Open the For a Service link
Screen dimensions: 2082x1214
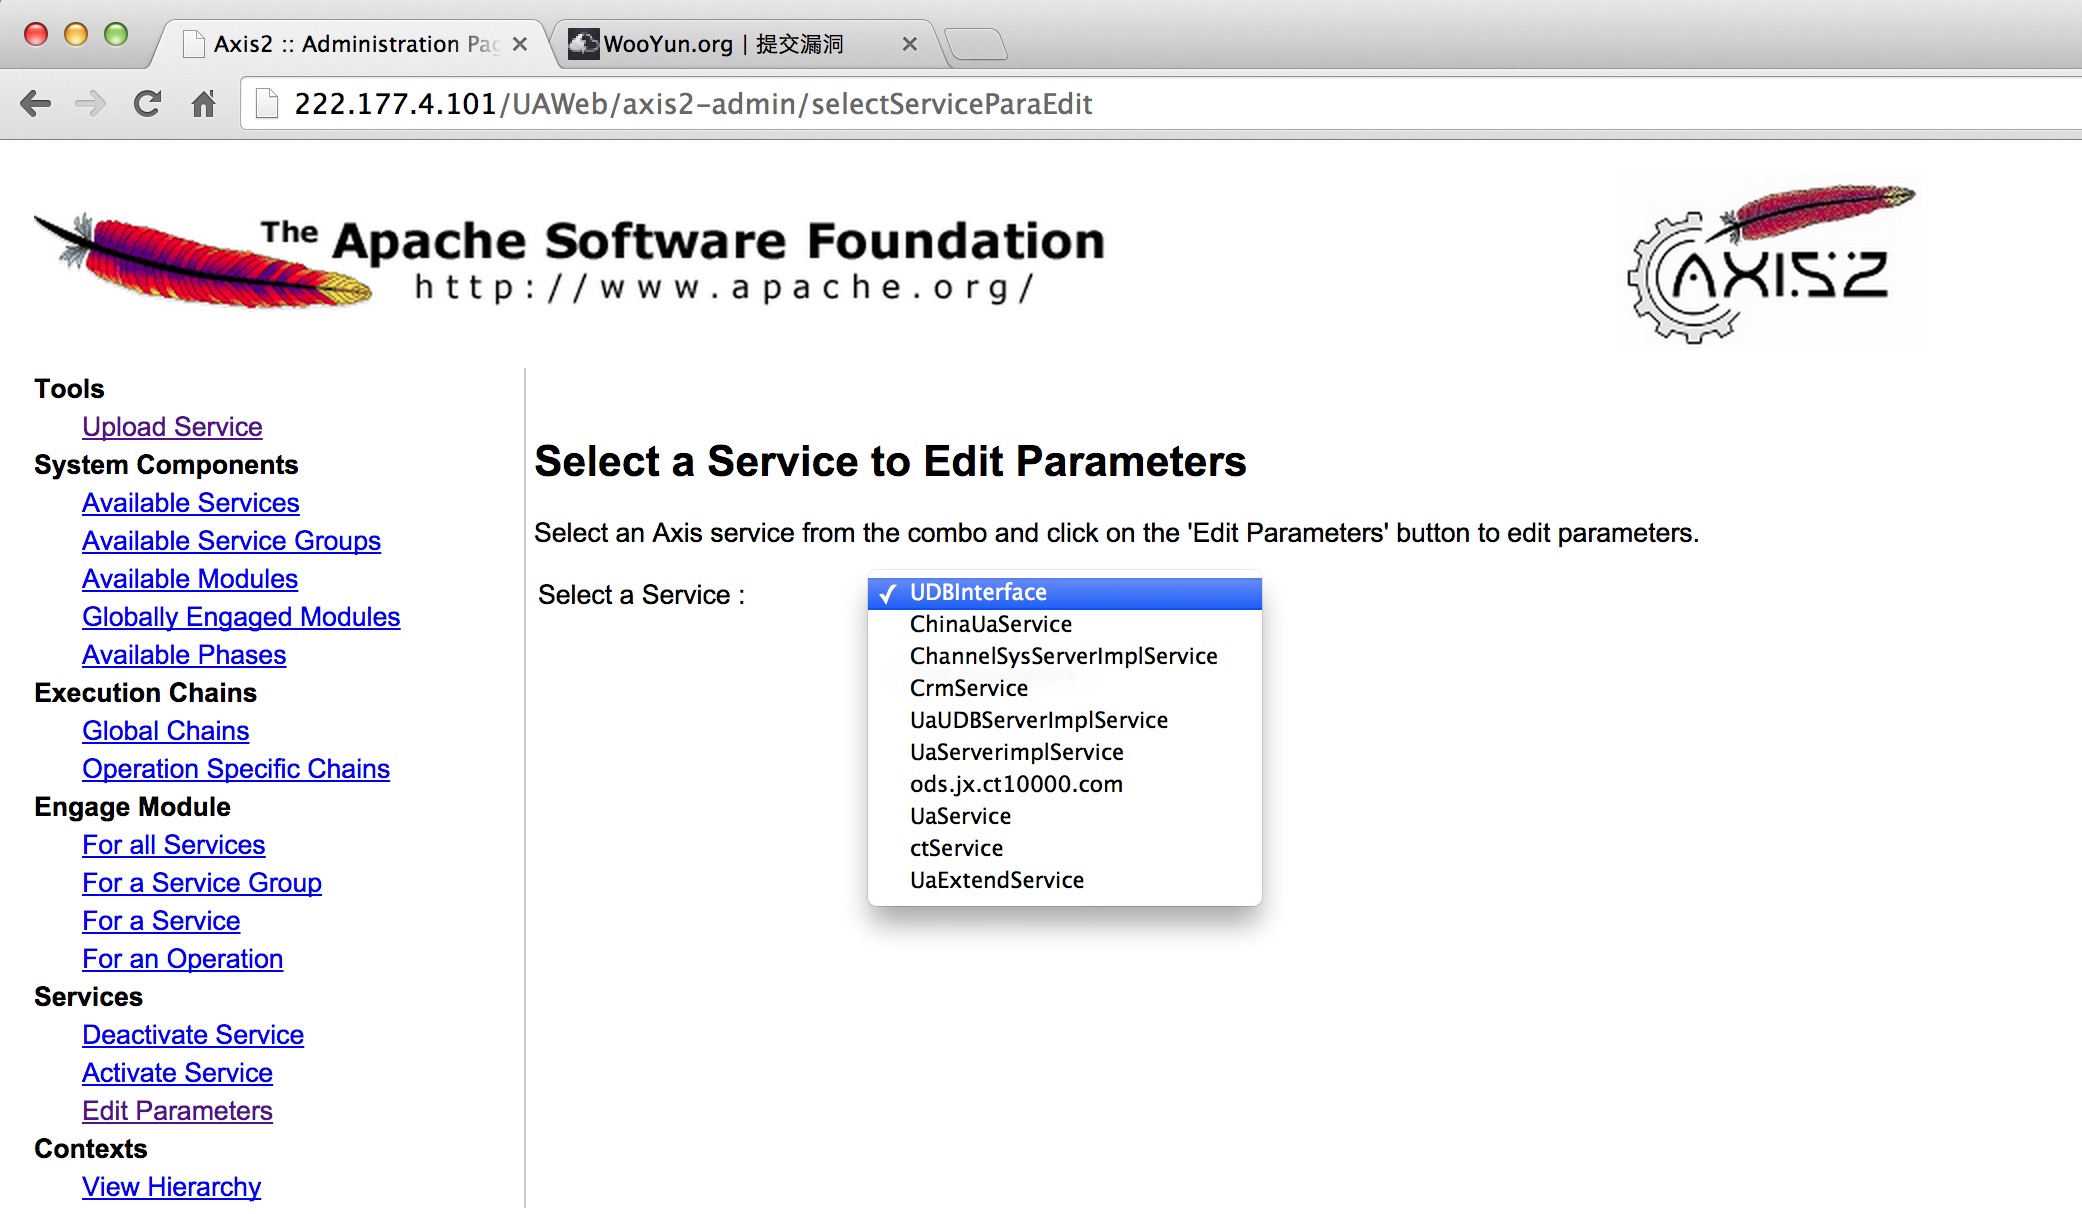pos(161,921)
